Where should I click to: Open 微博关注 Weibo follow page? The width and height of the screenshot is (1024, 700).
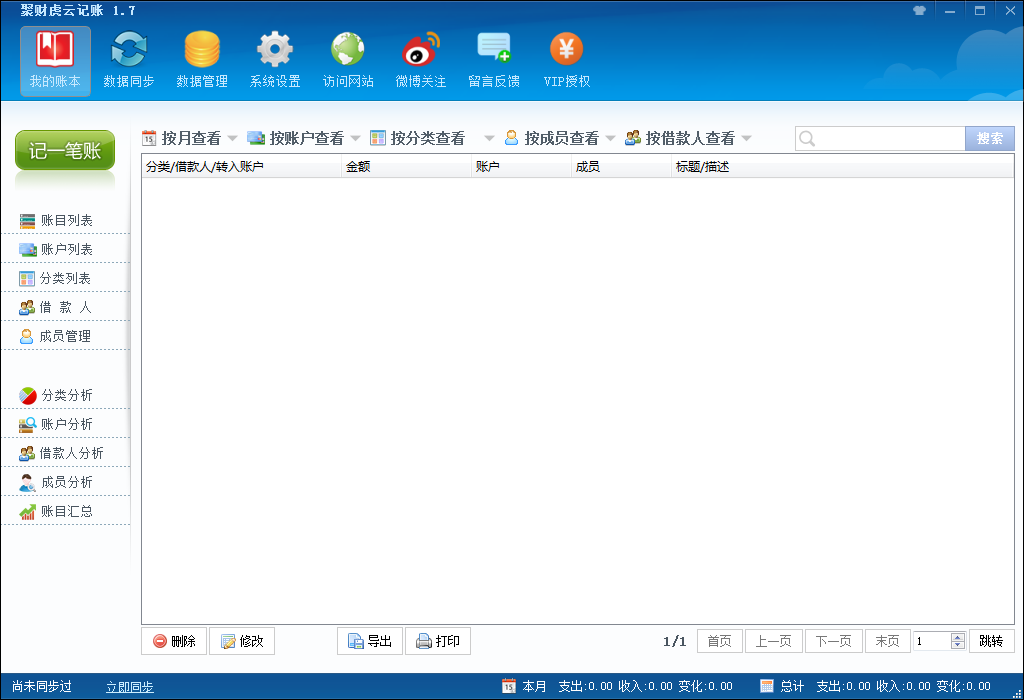click(420, 58)
